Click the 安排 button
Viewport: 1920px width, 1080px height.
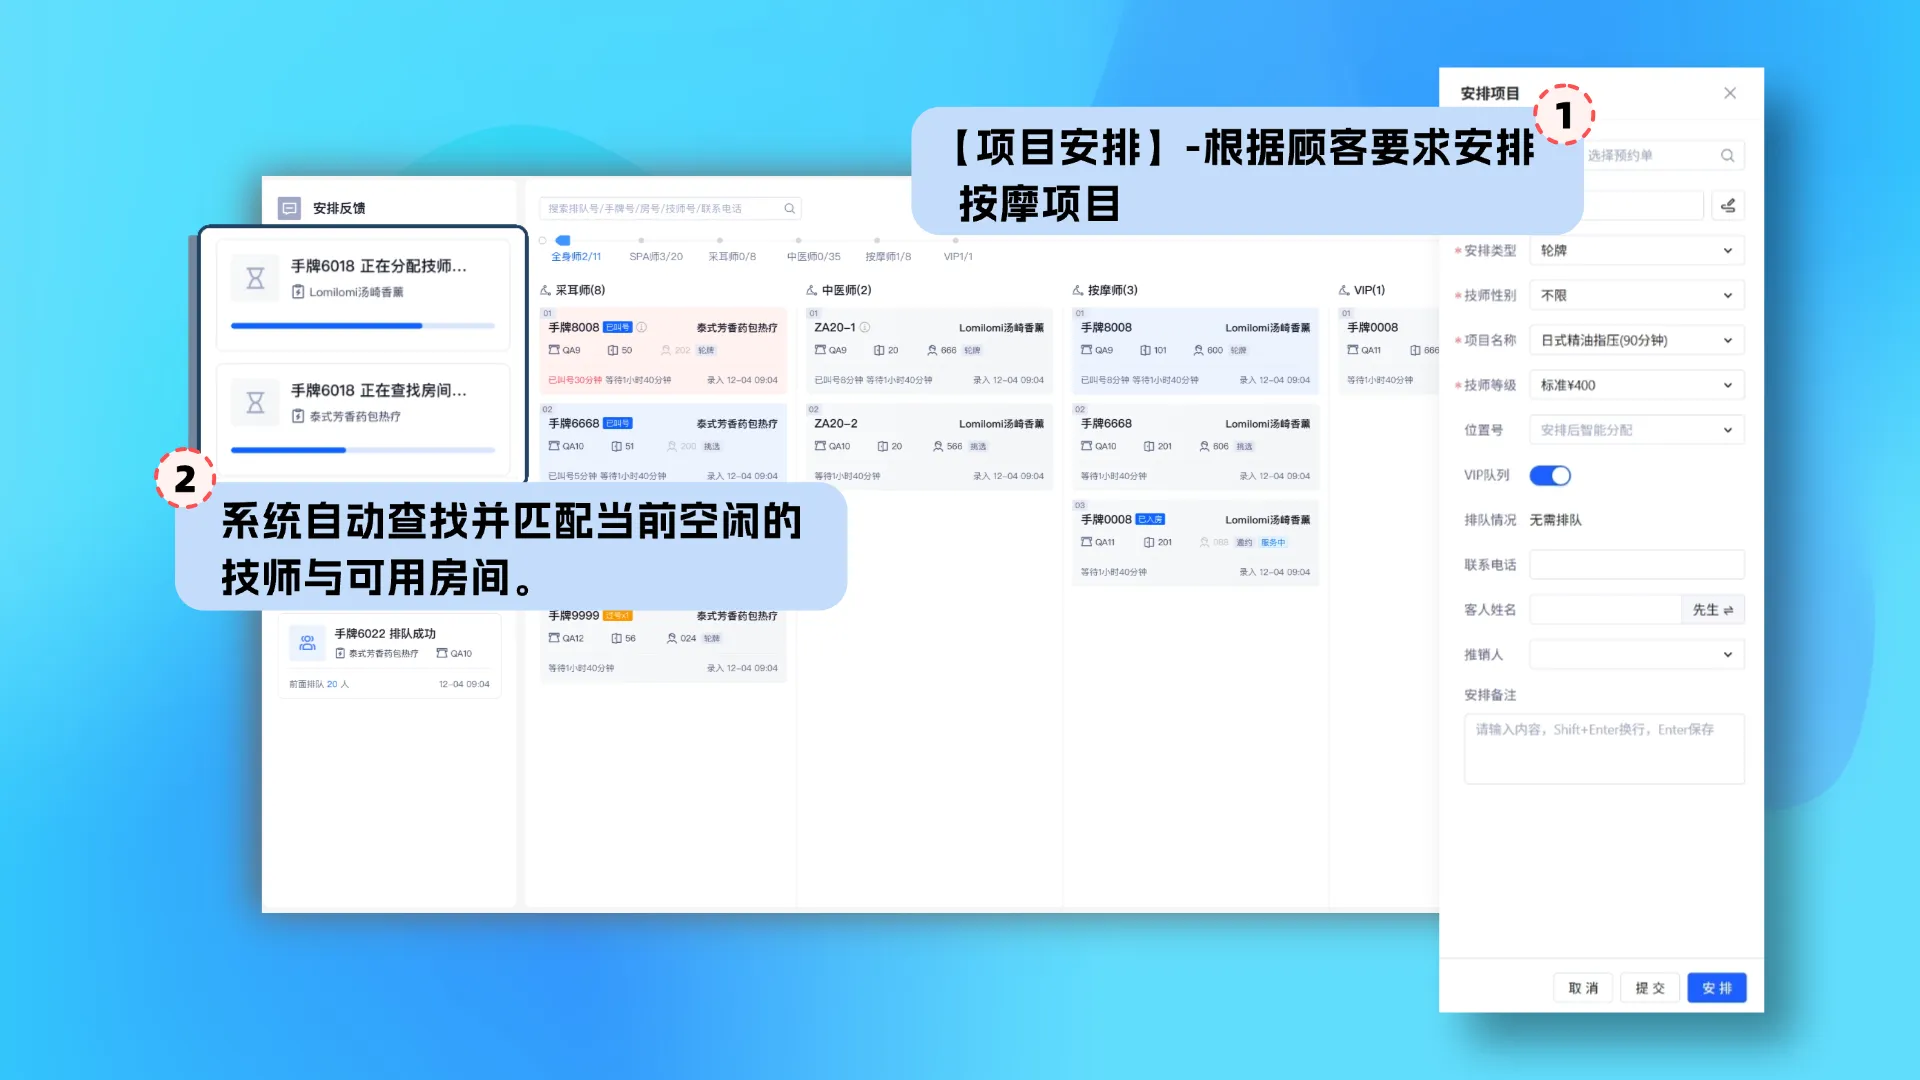point(1716,987)
